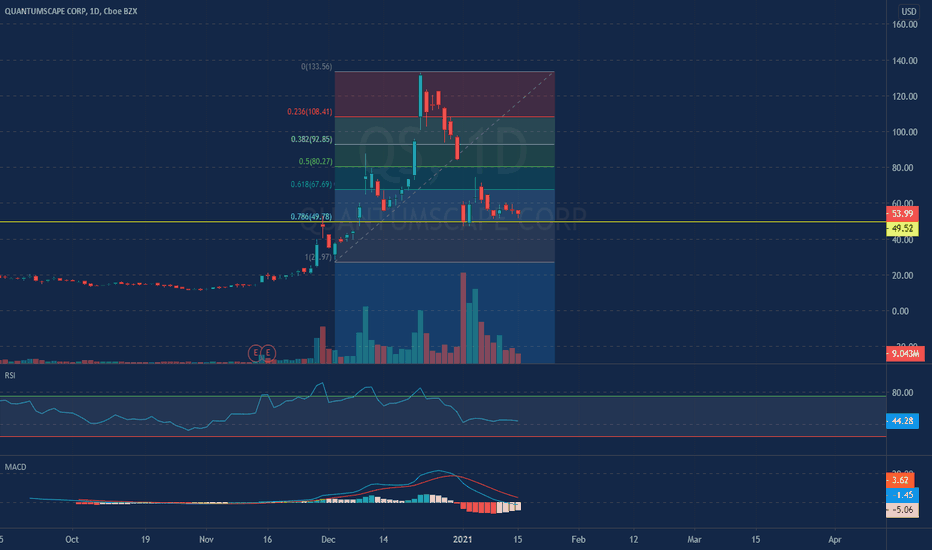Click the 14 date label after Dec
932x550 pixels.
(x=383, y=539)
